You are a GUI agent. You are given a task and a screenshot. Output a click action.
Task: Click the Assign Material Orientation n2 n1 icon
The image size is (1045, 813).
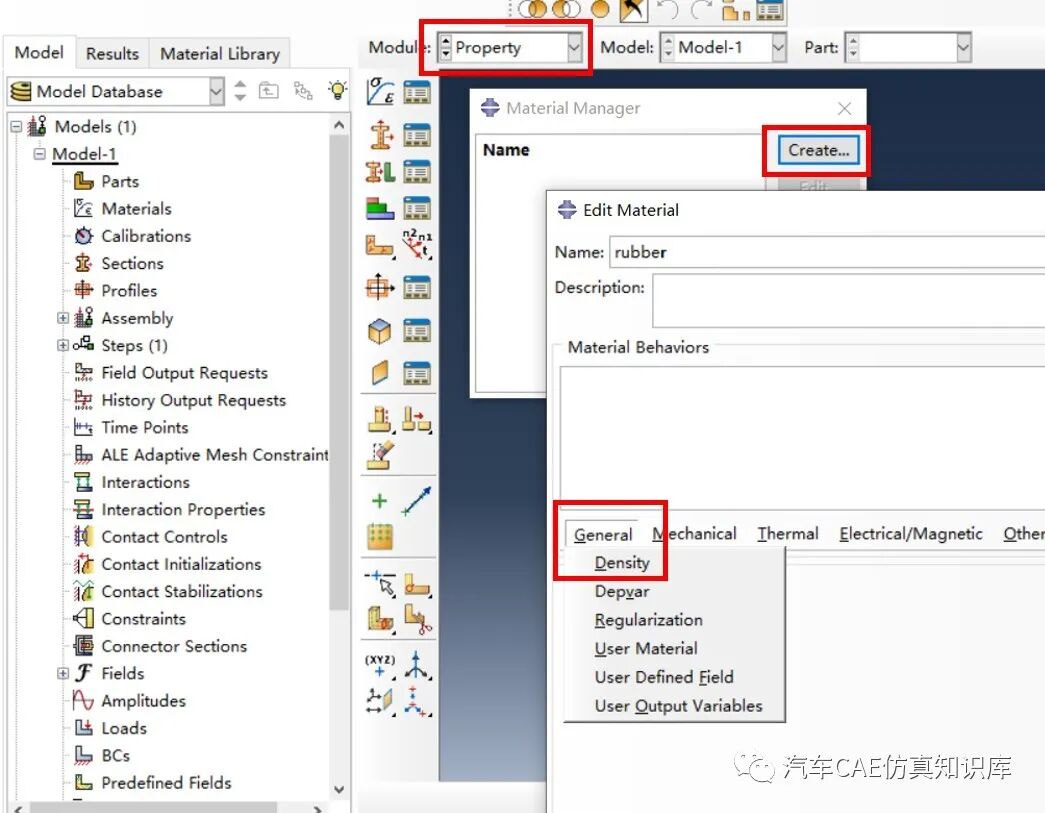(x=417, y=244)
